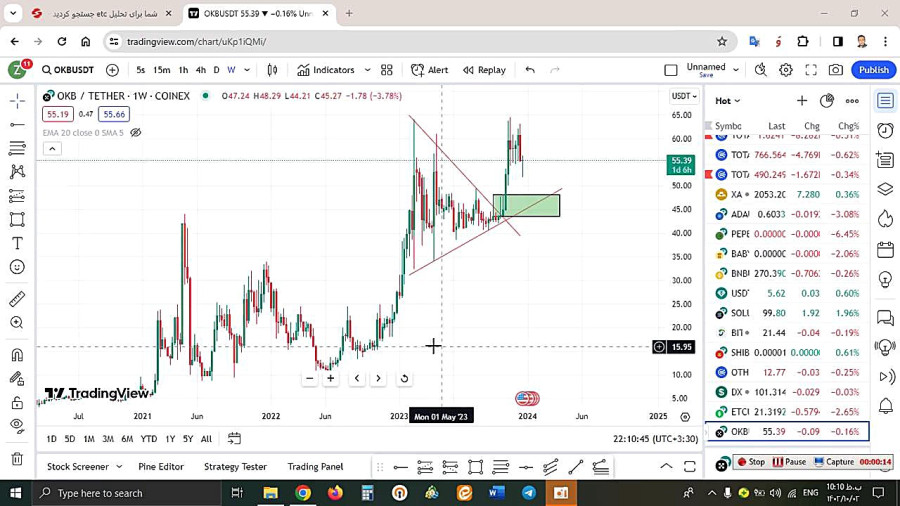The image size is (900, 506).
Task: Open the Trading Panel tab
Action: [315, 467]
